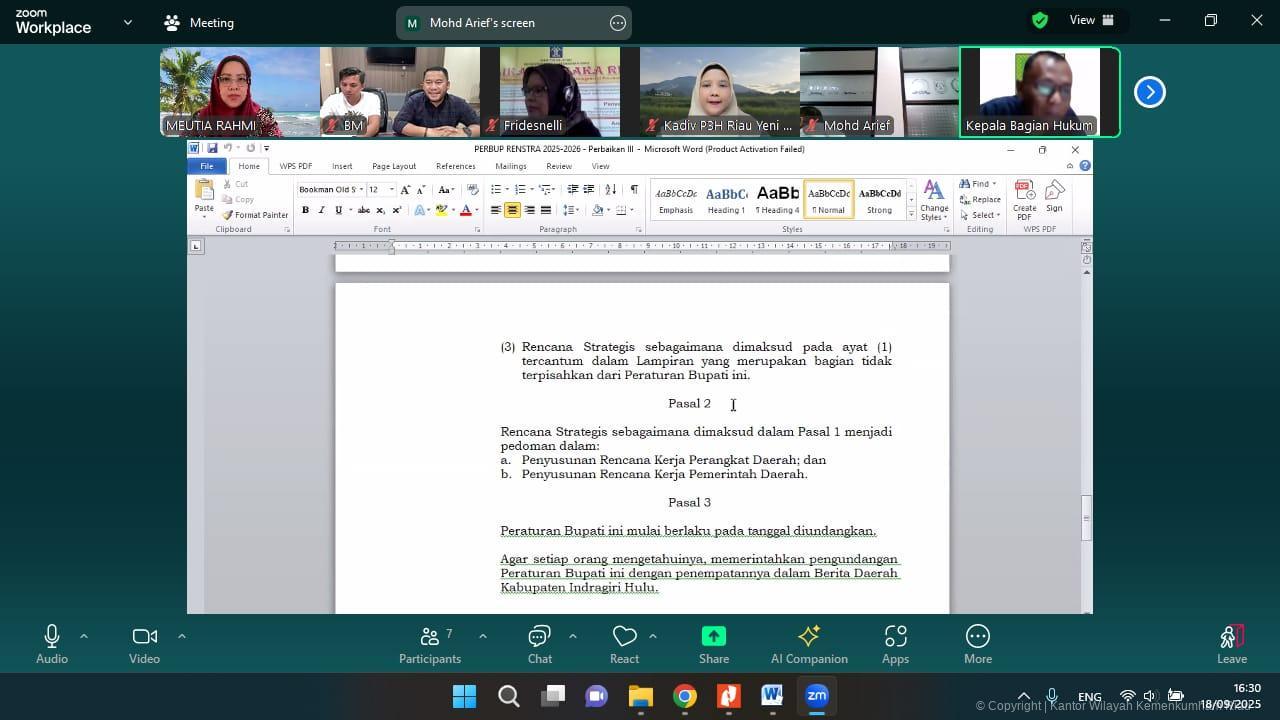Expand the audio options arrow
The image size is (1280, 720).
tap(84, 636)
